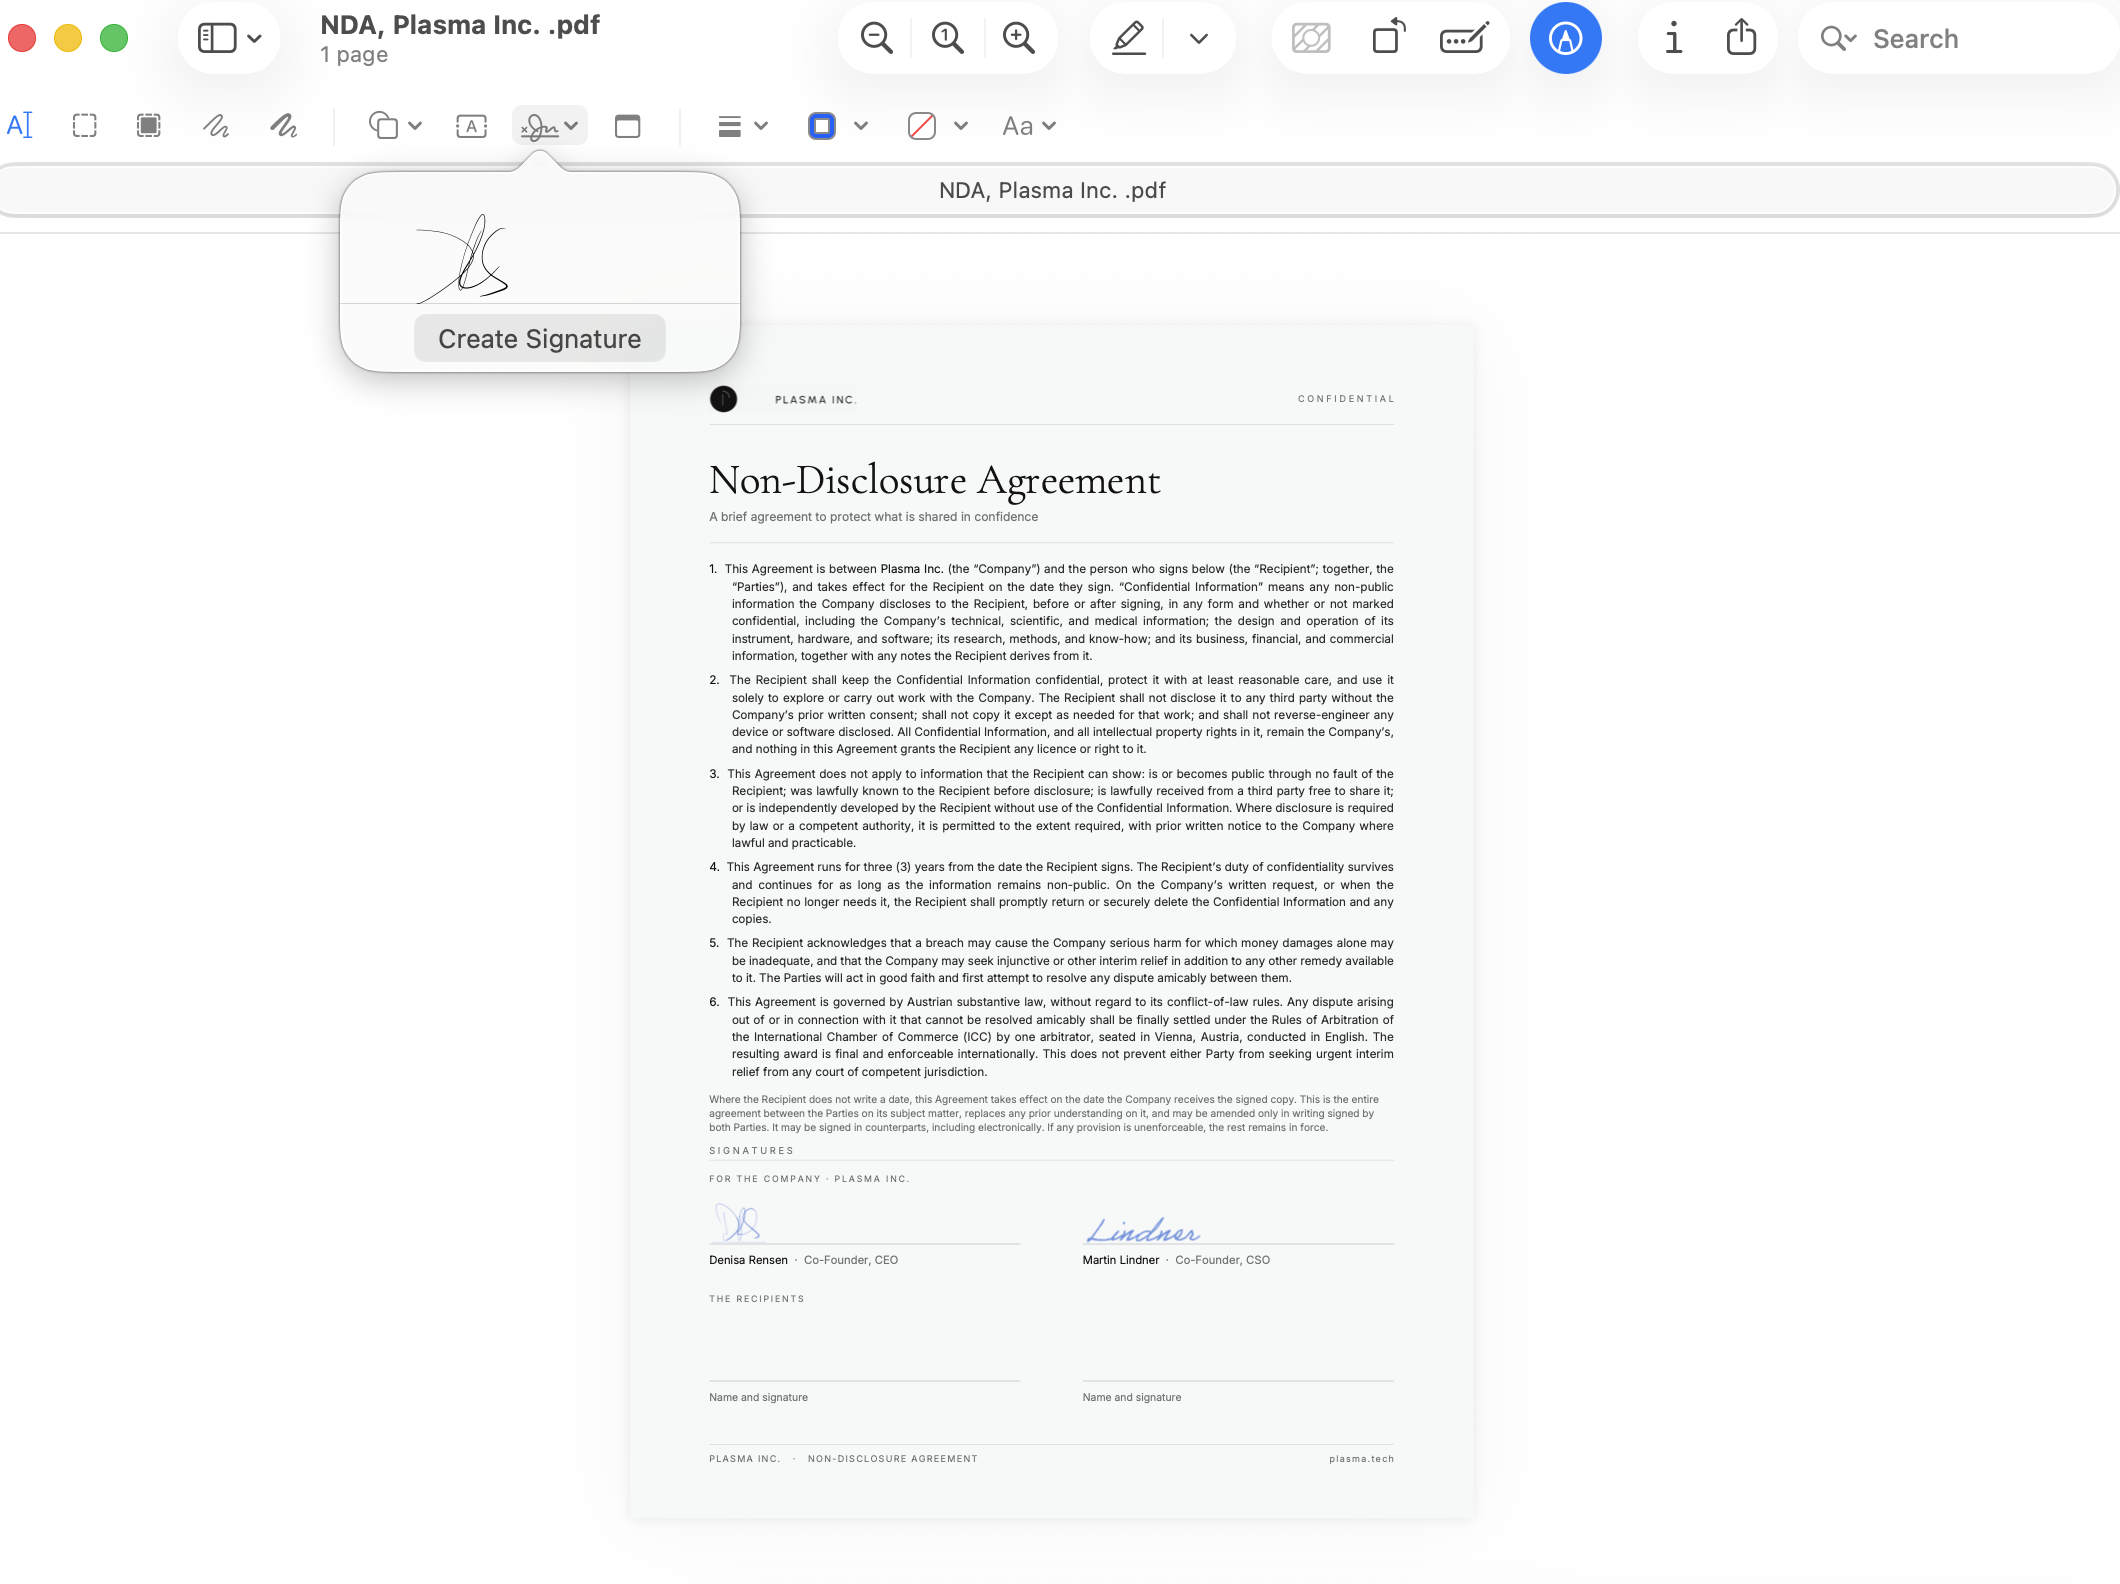Click the Non-Disclosure Agreement heading
This screenshot has width=2120, height=1584.
point(934,481)
